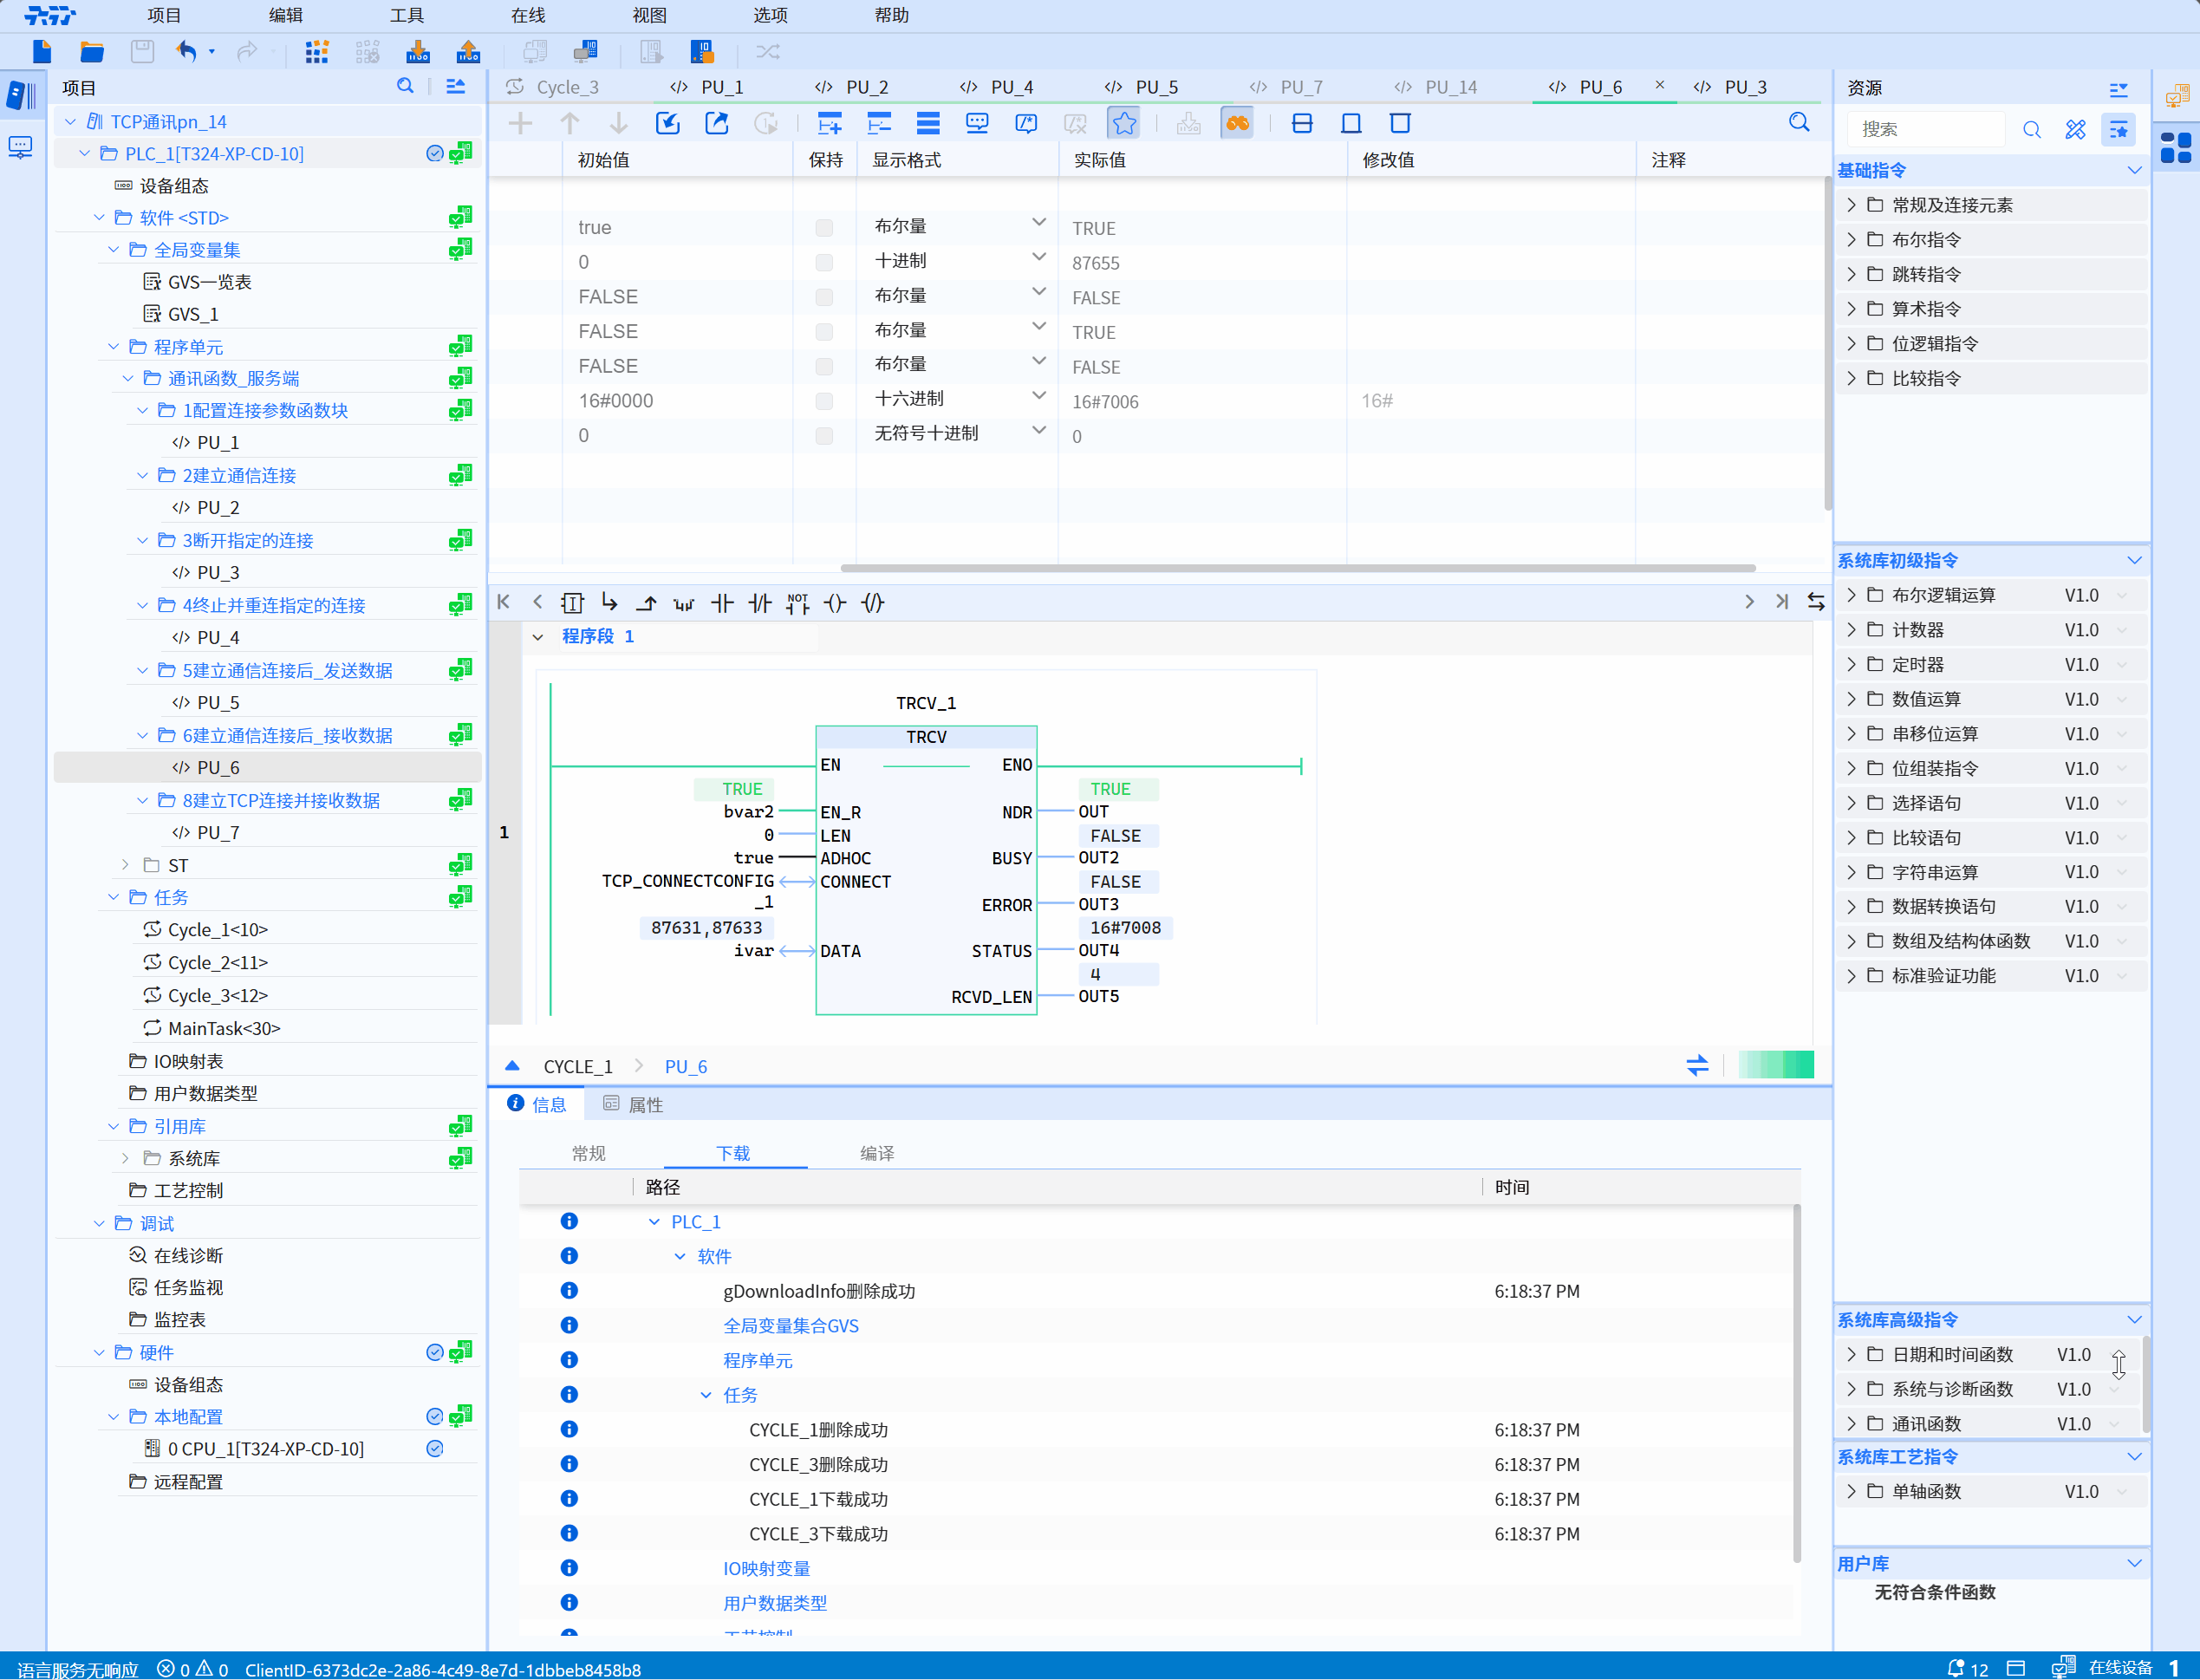Click the search icon in project panel
2200x1680 pixels.
(x=405, y=87)
